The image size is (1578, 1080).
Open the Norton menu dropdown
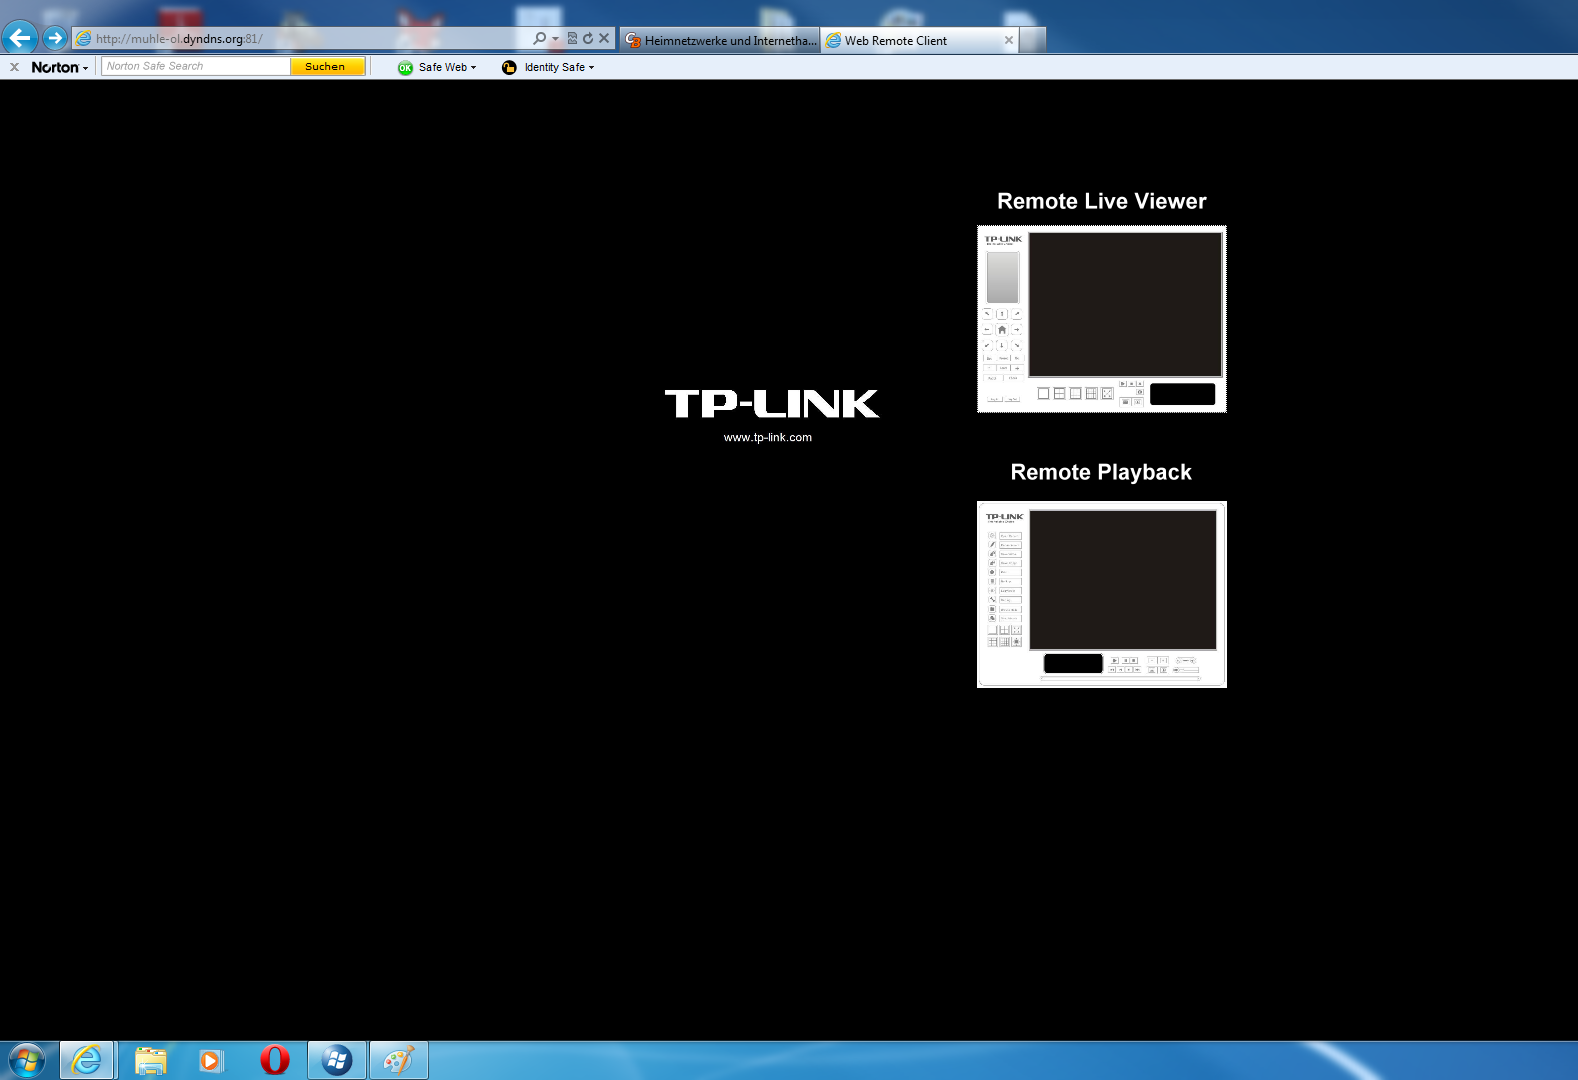pyautogui.click(x=59, y=67)
